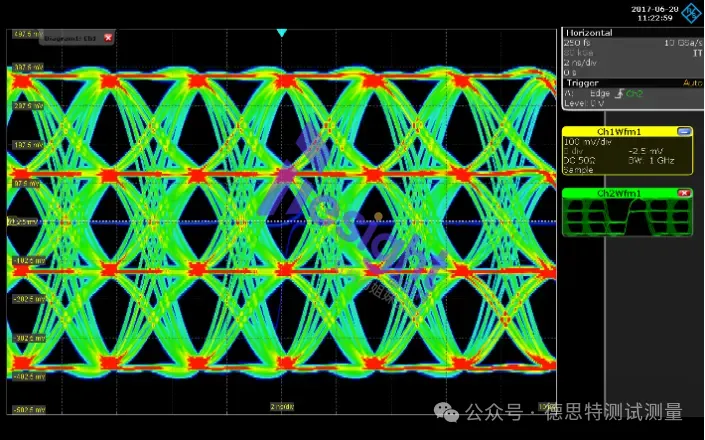Click the 100 mV/div vertical scale
The height and width of the screenshot is (440, 705).
pyautogui.click(x=587, y=142)
